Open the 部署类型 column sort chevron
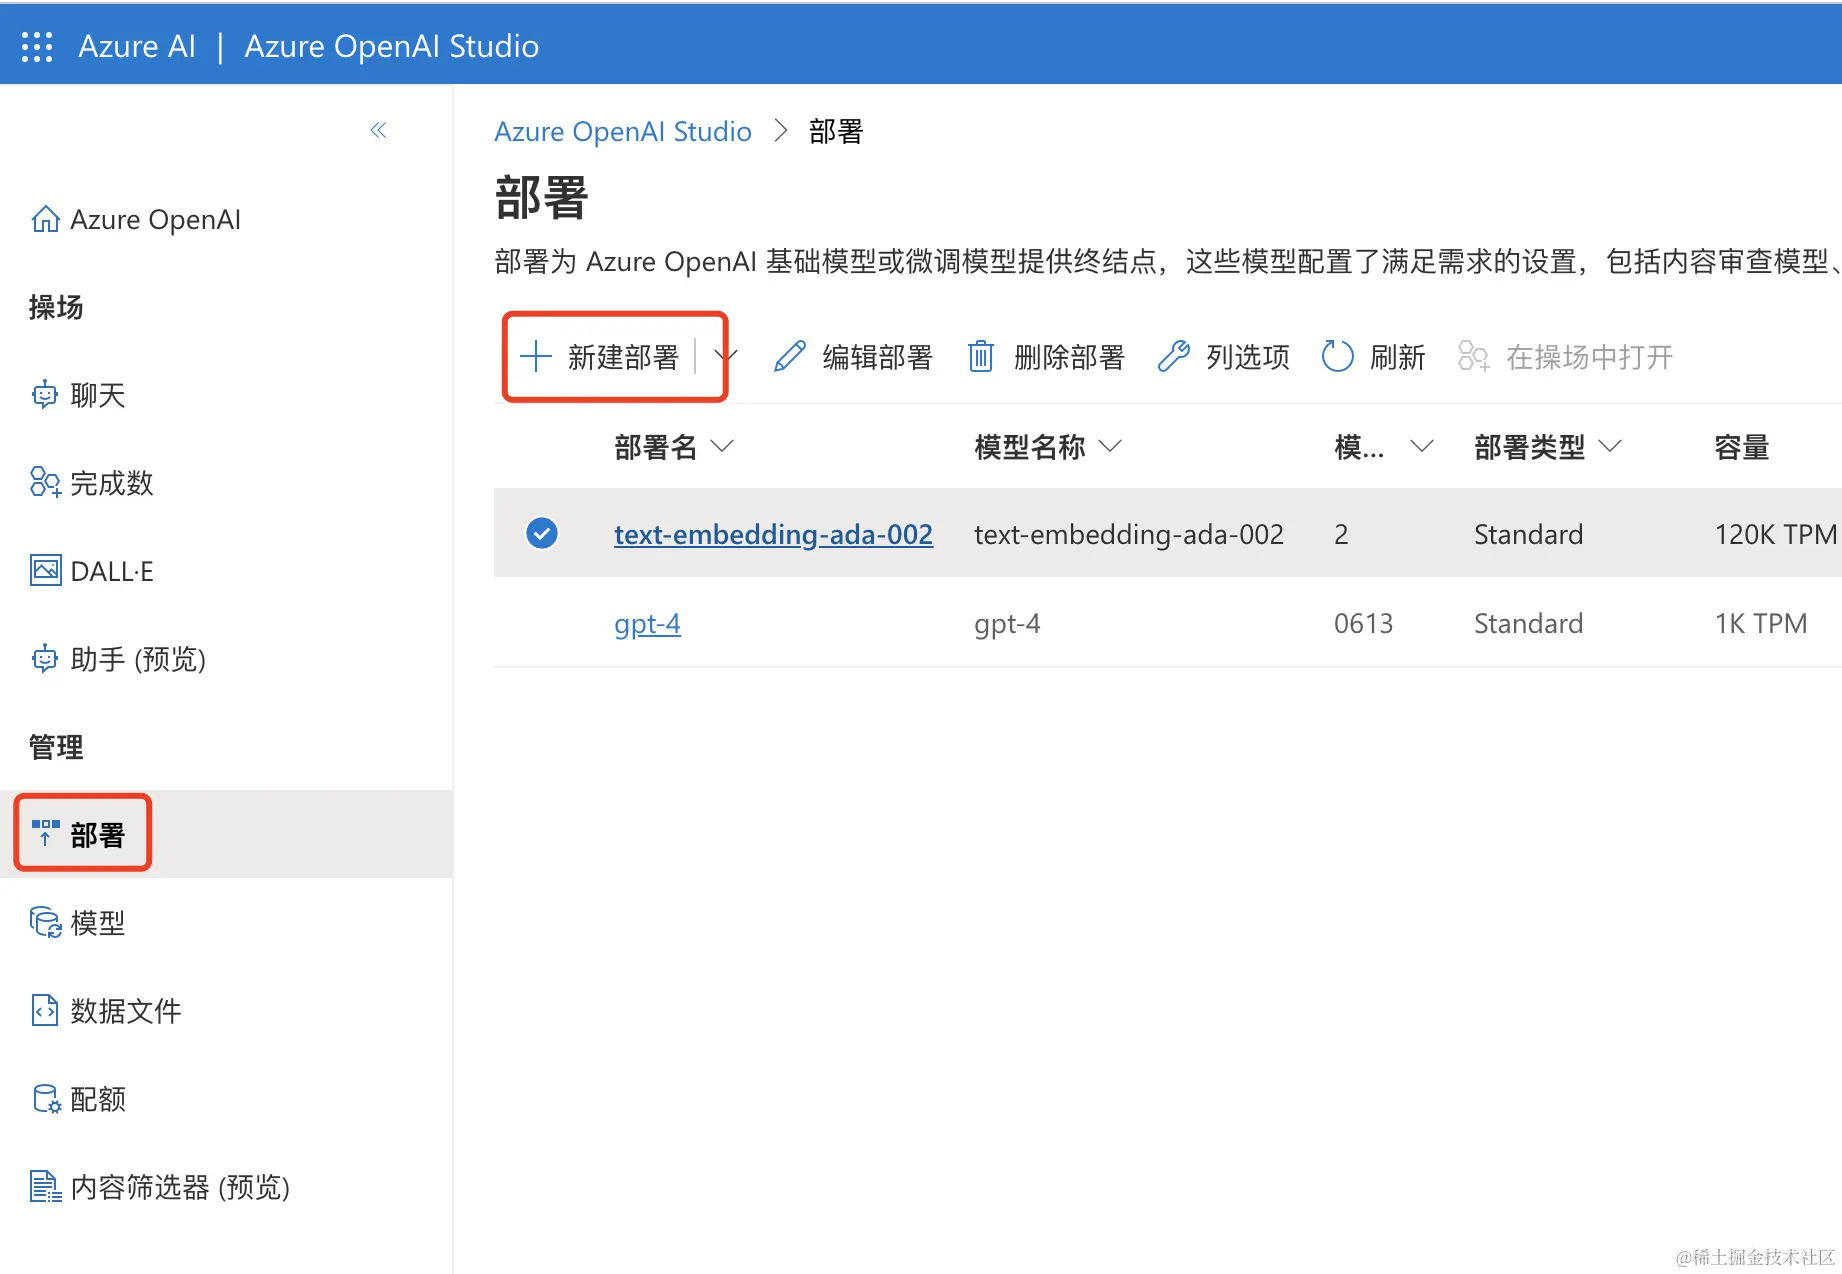This screenshot has width=1842, height=1274. point(1610,446)
